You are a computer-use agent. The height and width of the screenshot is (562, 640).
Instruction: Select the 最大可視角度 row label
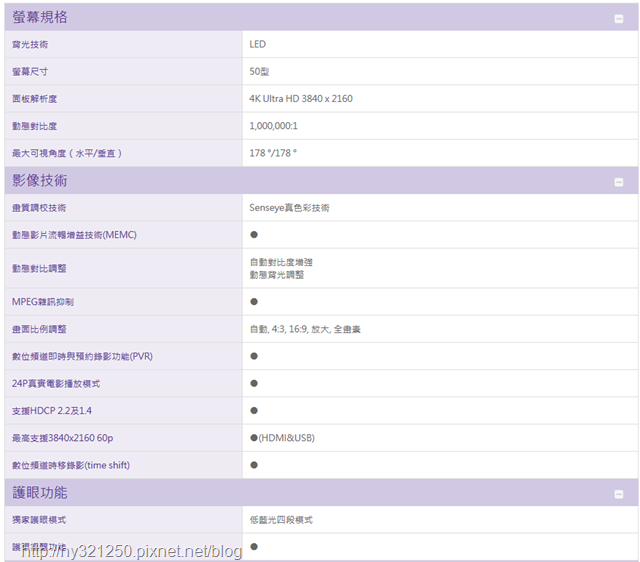pyautogui.click(x=67, y=153)
